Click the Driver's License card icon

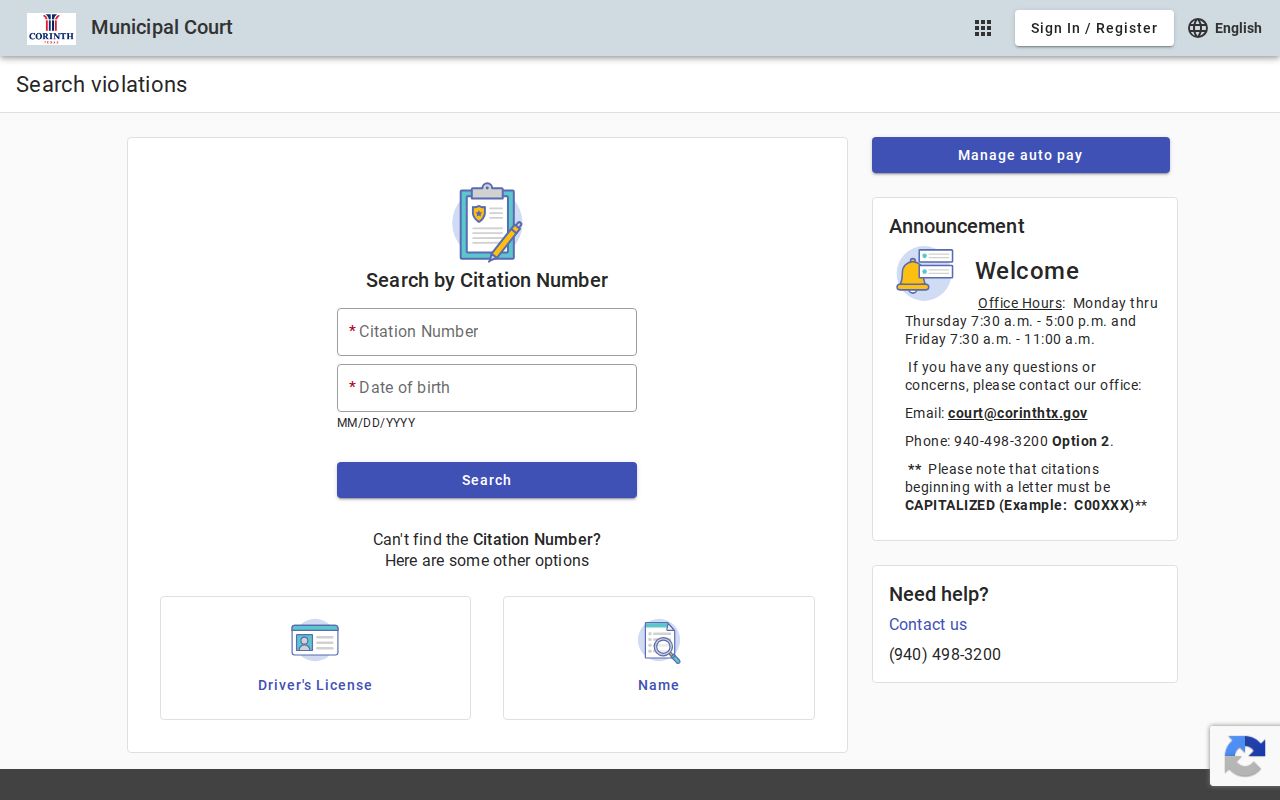click(x=315, y=640)
